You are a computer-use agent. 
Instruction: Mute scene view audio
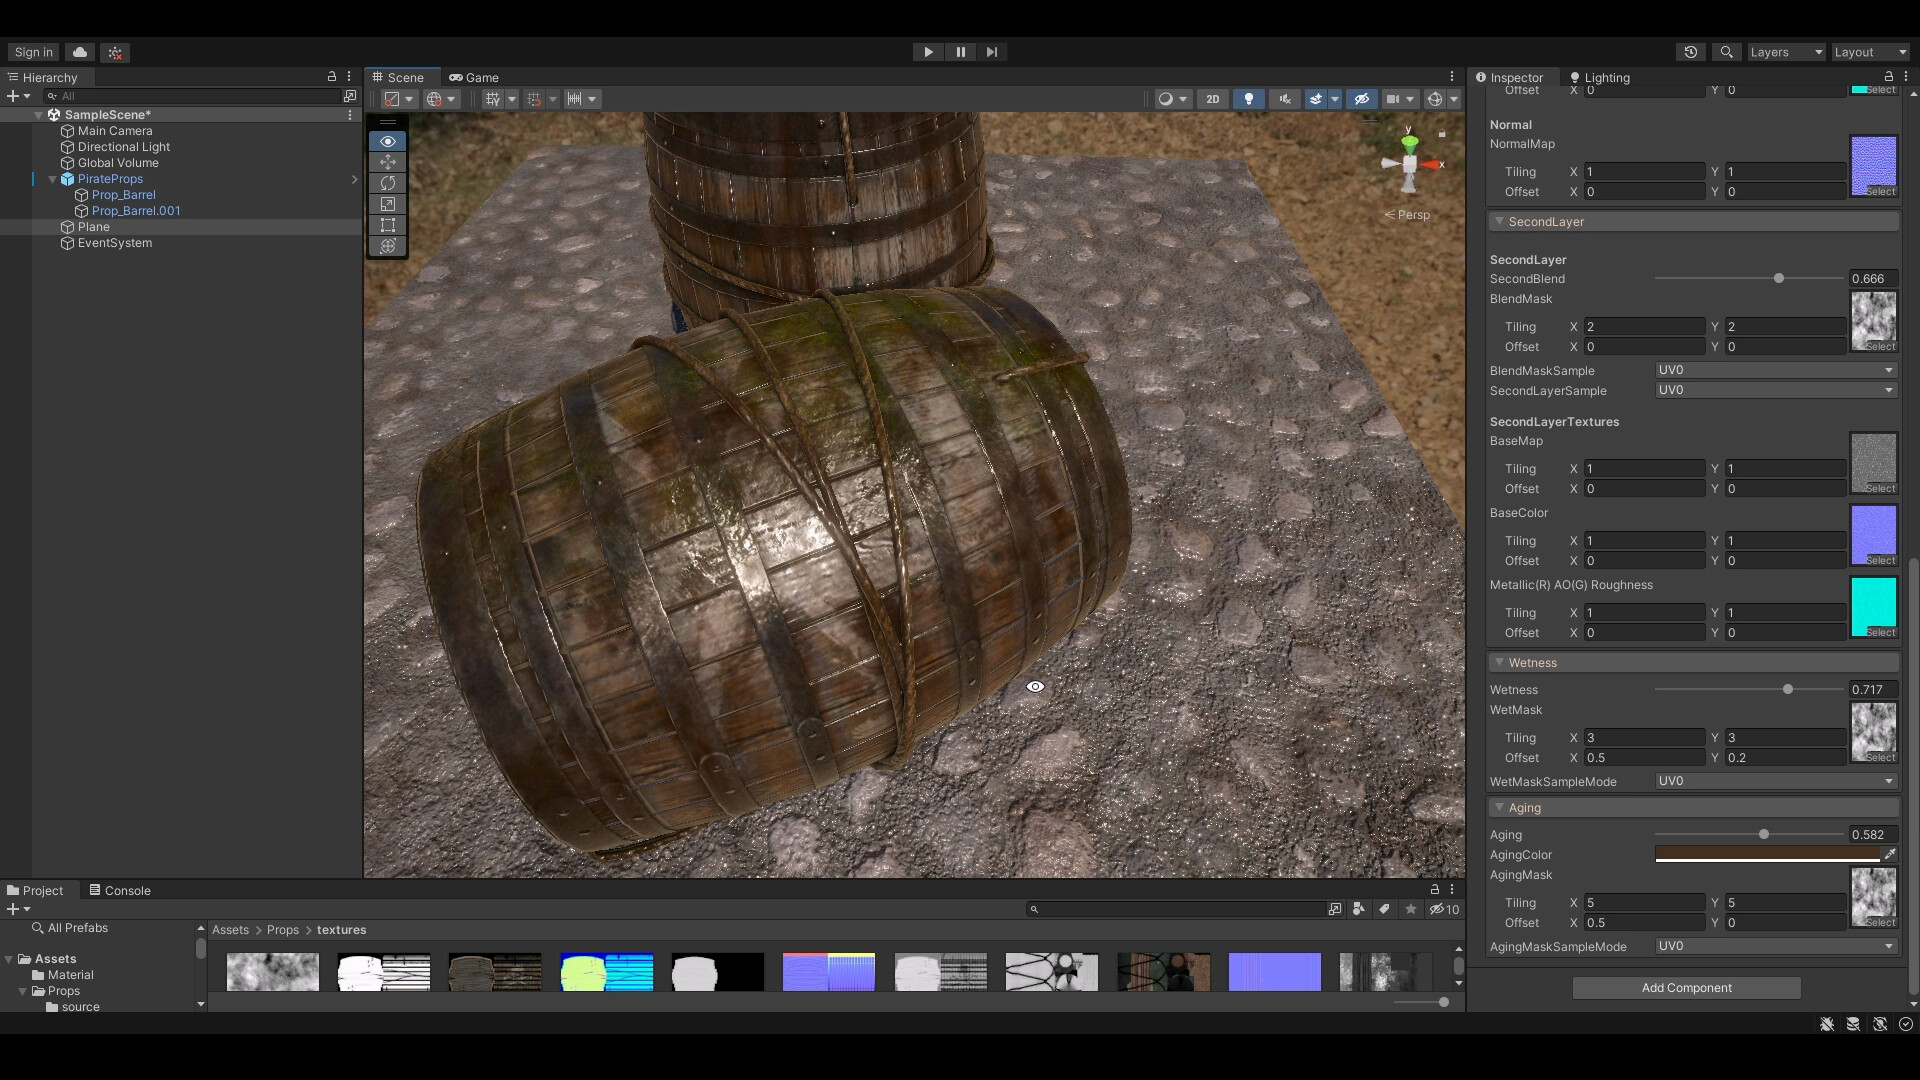1283,98
